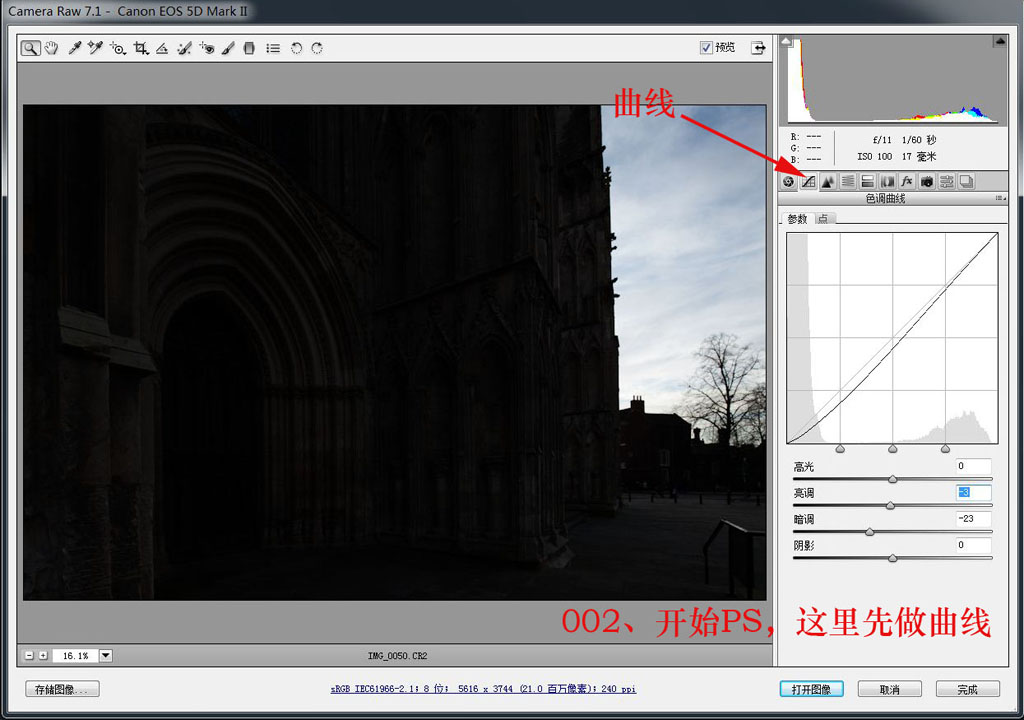The height and width of the screenshot is (720, 1024).
Task: Zoom in with the plus button
Action: (43, 655)
